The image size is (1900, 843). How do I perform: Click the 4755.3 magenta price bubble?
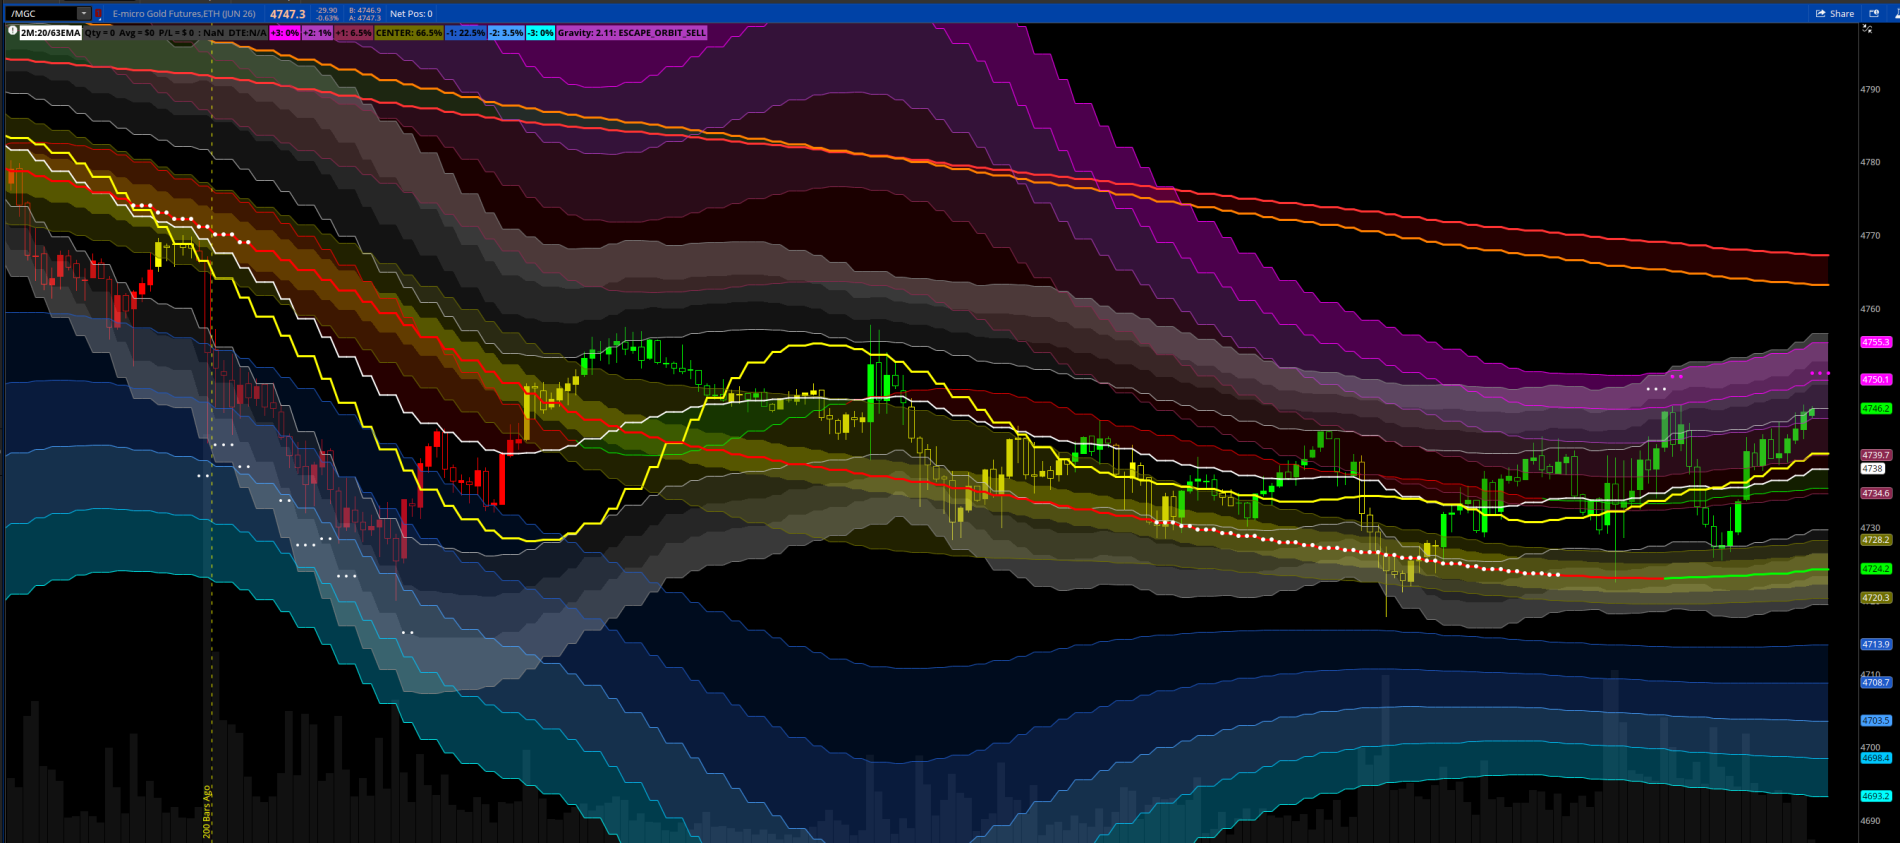click(1875, 342)
